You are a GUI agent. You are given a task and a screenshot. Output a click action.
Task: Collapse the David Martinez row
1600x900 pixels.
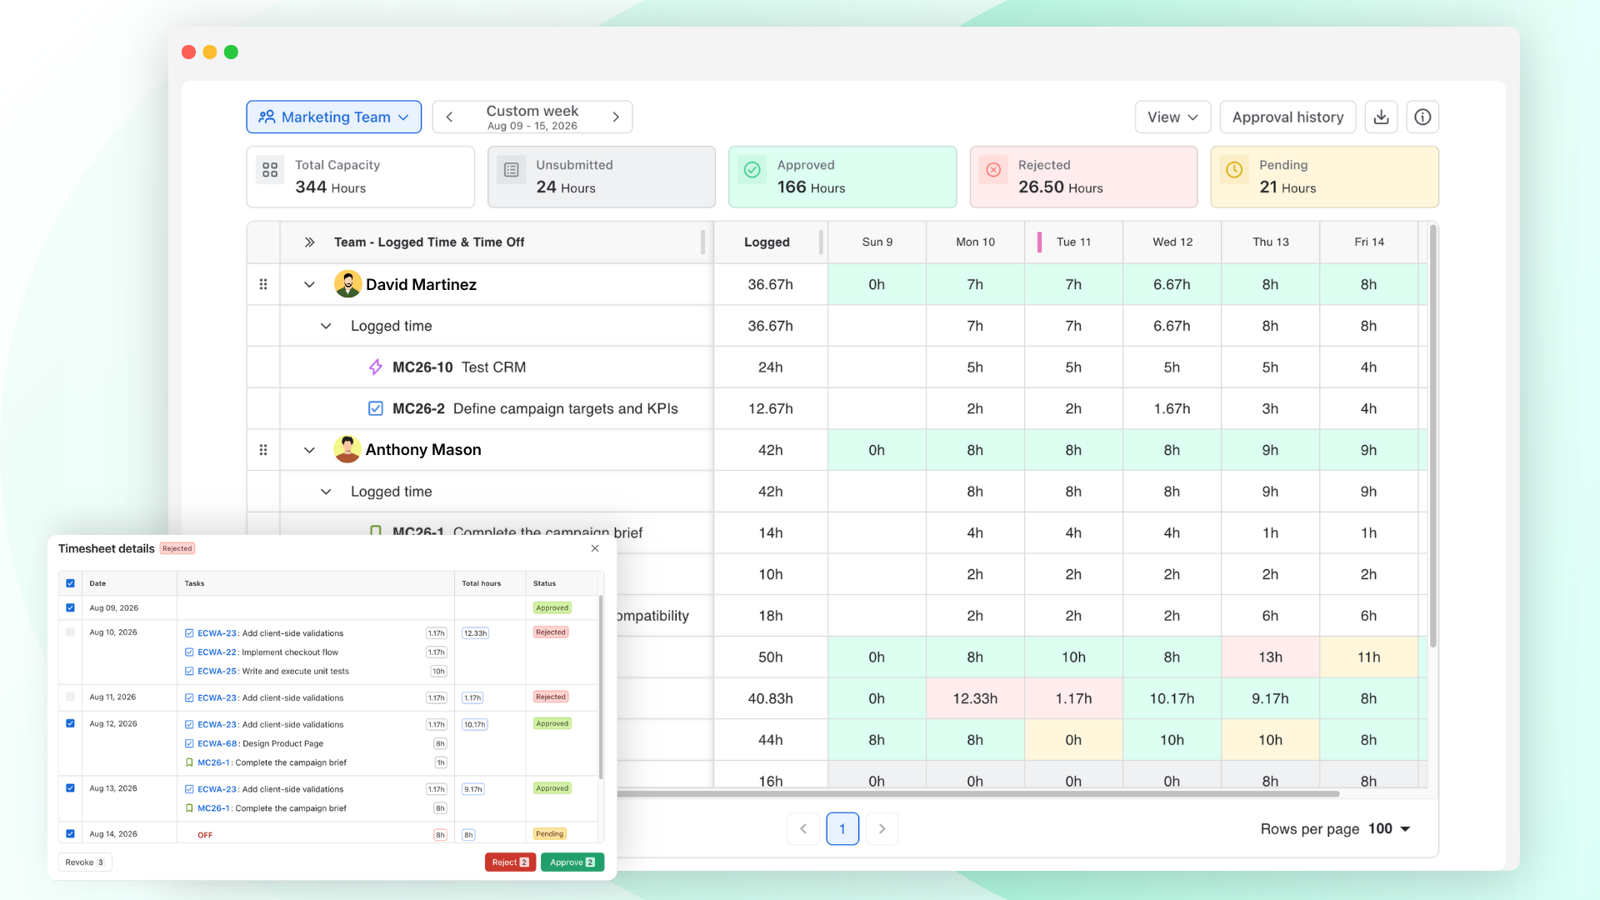pyautogui.click(x=309, y=285)
